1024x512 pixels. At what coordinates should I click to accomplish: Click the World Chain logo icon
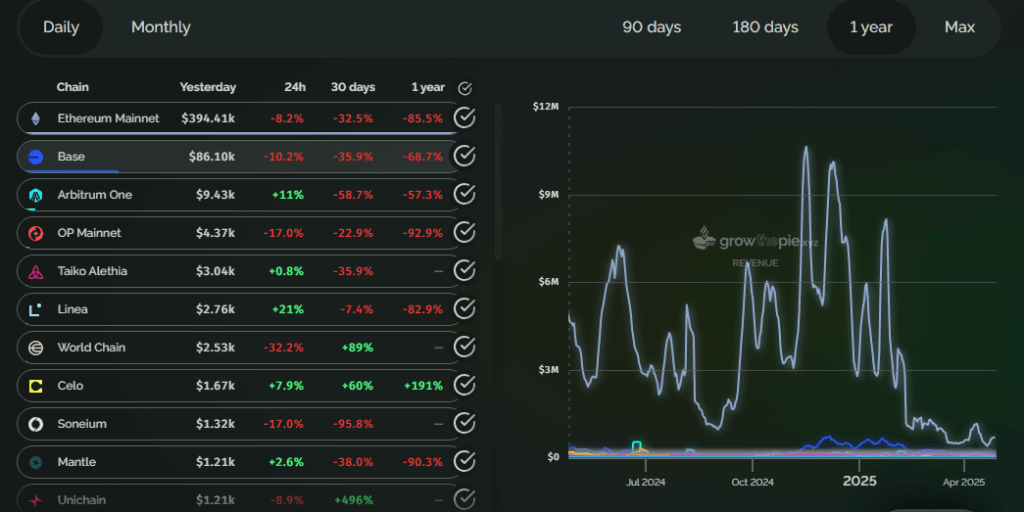(x=36, y=348)
